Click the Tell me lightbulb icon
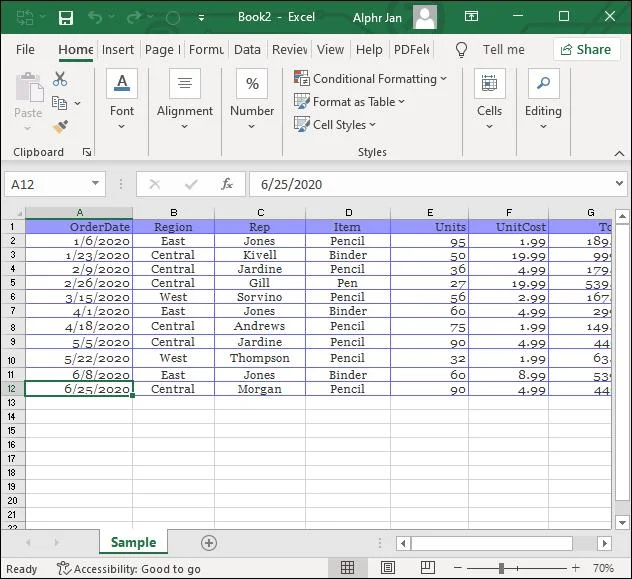Viewport: 632px width, 579px height. click(461, 50)
